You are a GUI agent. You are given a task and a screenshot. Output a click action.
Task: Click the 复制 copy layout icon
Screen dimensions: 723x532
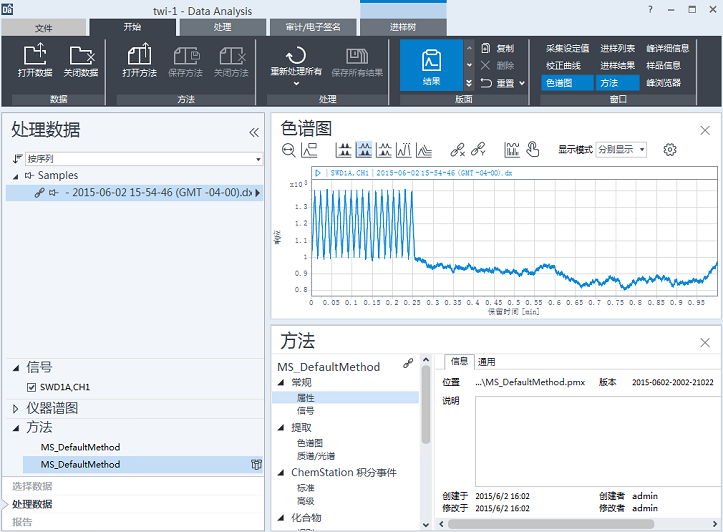pos(486,48)
